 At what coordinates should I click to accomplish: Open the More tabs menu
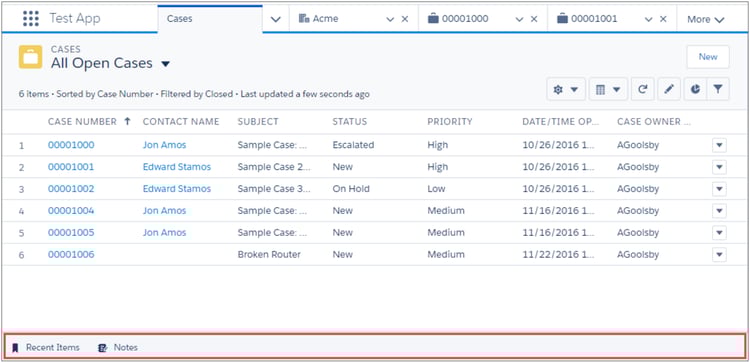[706, 20]
